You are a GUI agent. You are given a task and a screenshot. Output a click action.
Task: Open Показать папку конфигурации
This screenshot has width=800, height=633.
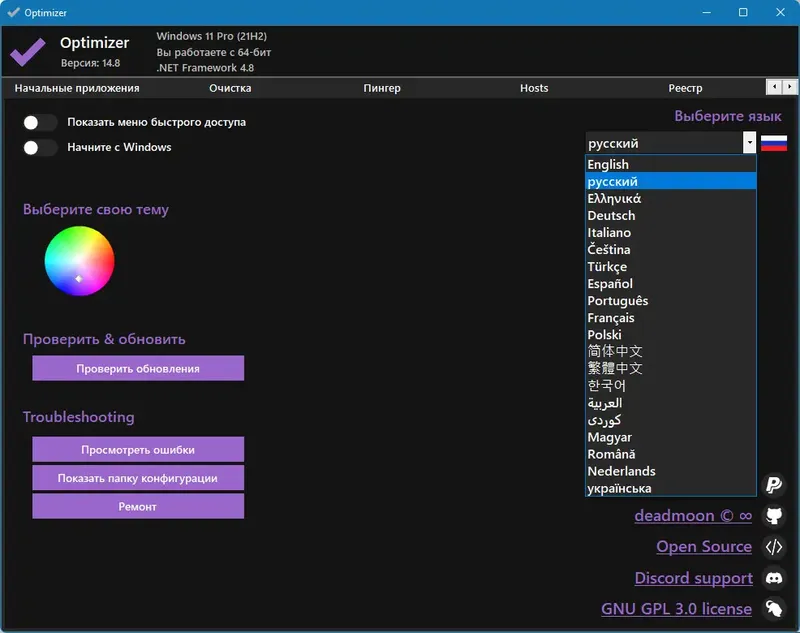(138, 478)
